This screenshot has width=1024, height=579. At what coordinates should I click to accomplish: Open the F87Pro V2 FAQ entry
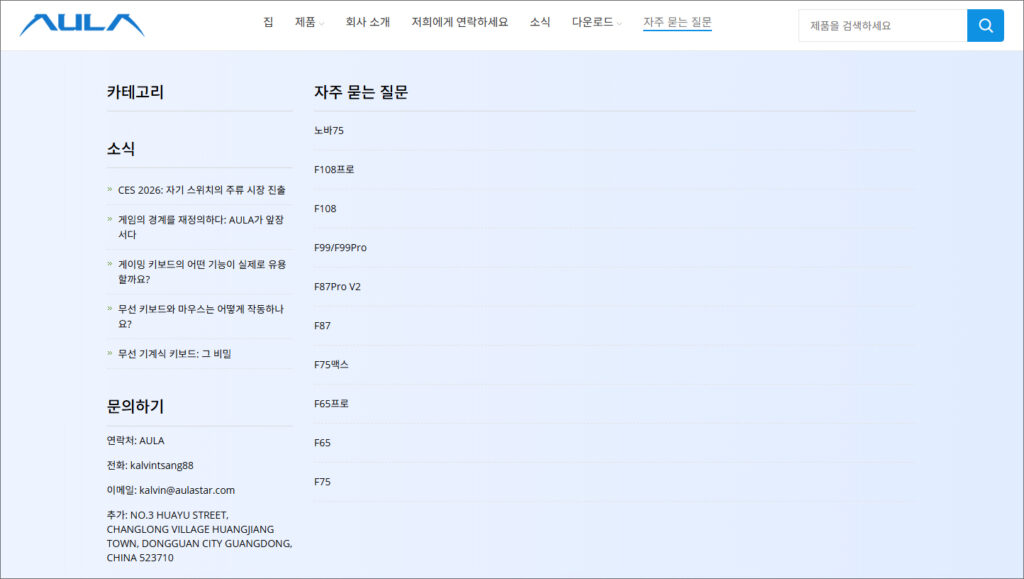click(x=337, y=287)
